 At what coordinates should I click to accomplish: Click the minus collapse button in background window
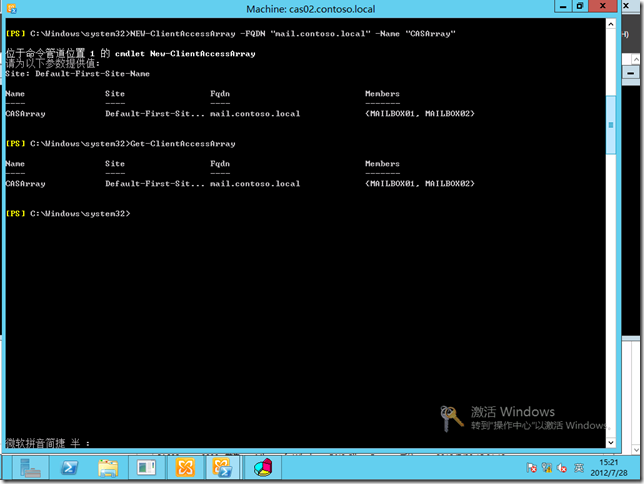(630, 74)
